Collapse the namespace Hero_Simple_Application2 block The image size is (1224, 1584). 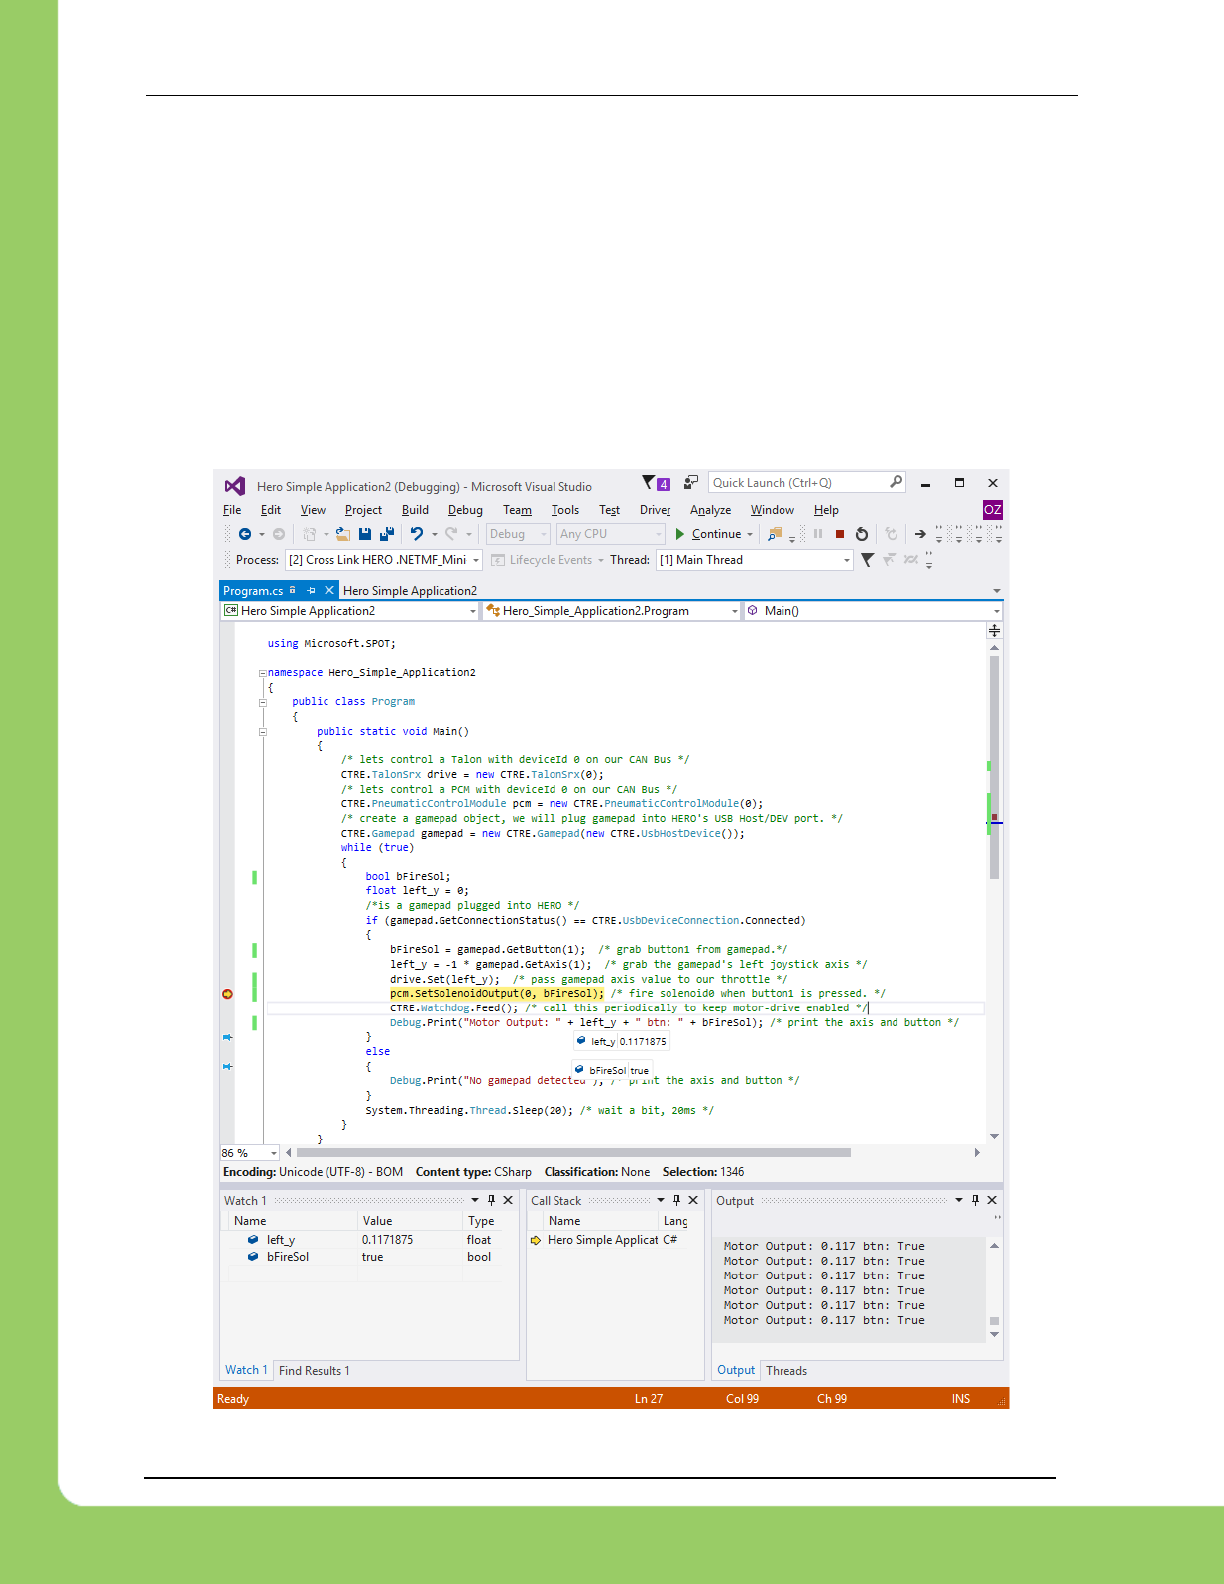[x=263, y=673]
